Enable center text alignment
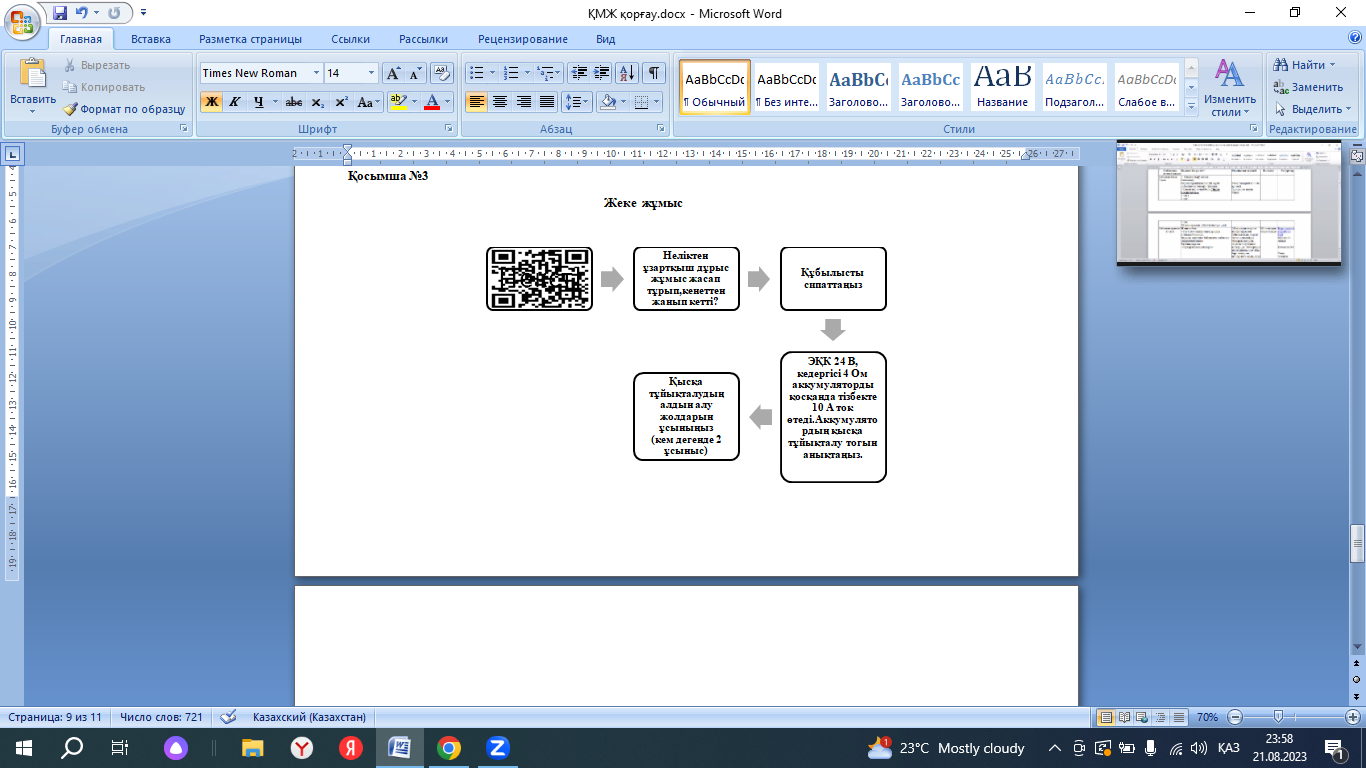1366x768 pixels. (500, 102)
